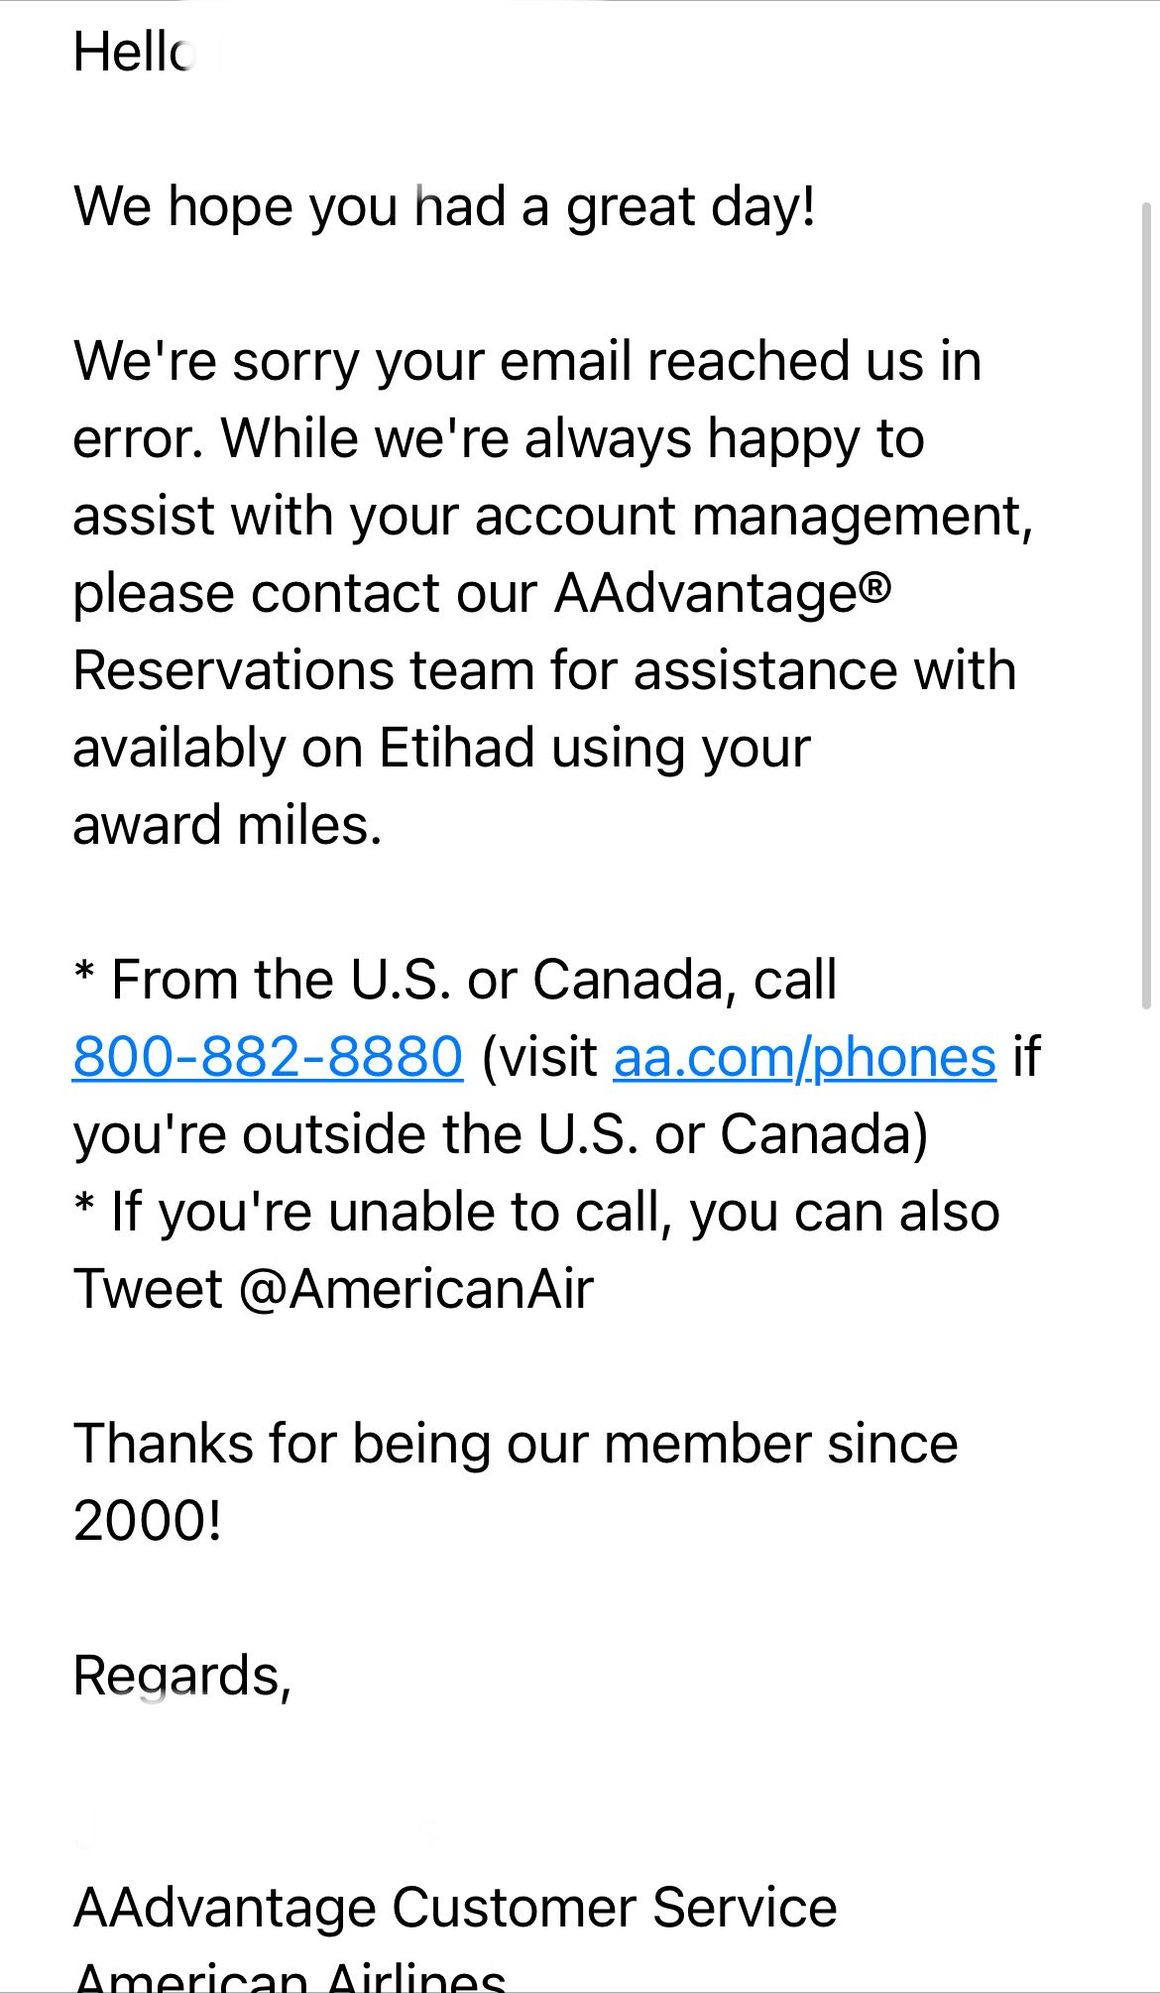Select the @AmericanAir Twitter handle text
Image resolution: width=1160 pixels, height=1993 pixels.
(416, 1288)
